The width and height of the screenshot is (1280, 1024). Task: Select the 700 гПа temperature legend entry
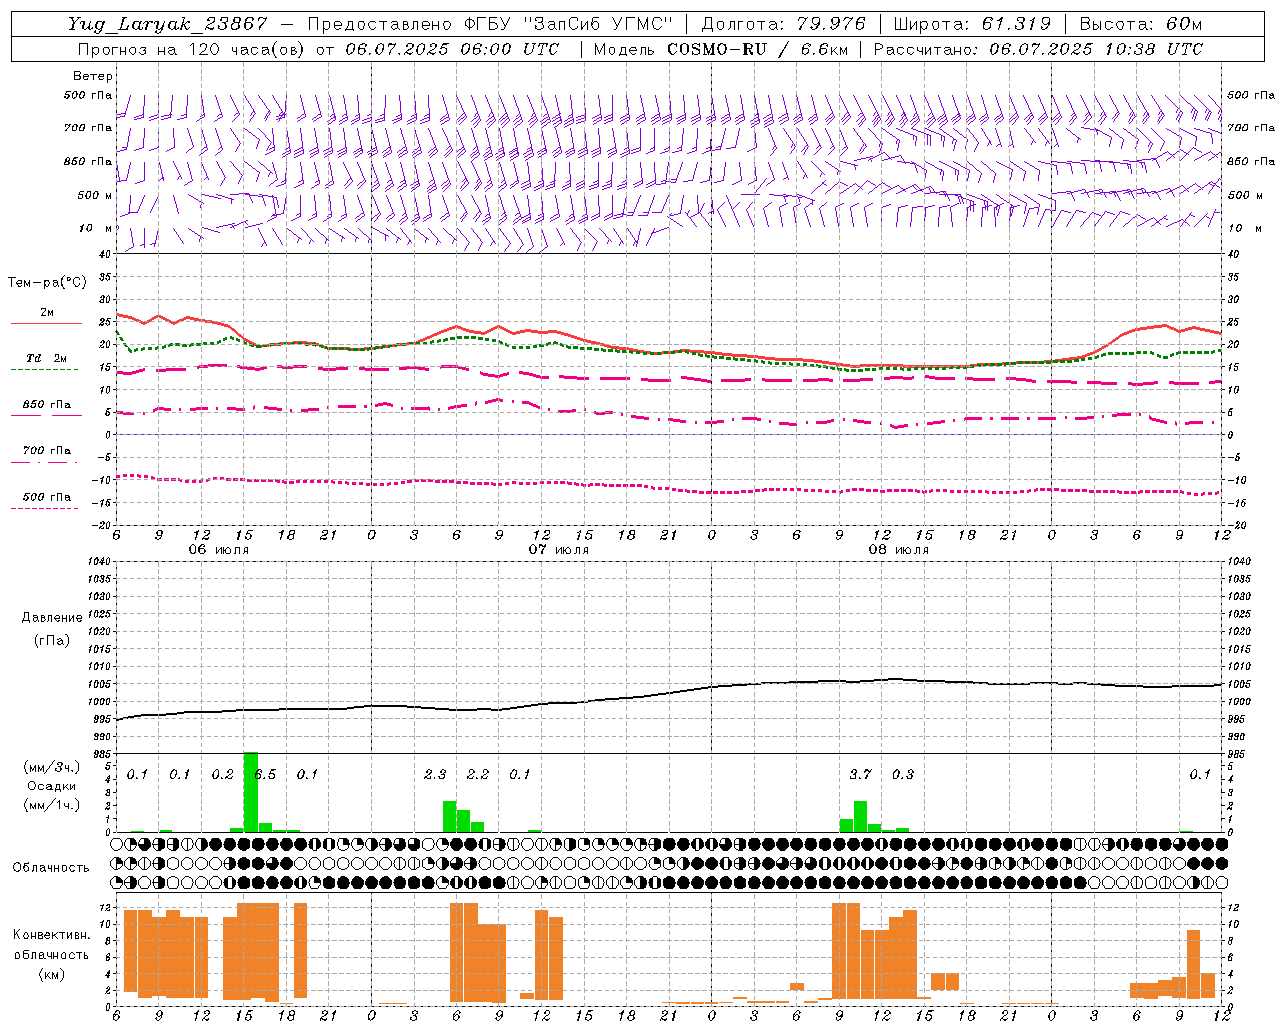click(46, 454)
